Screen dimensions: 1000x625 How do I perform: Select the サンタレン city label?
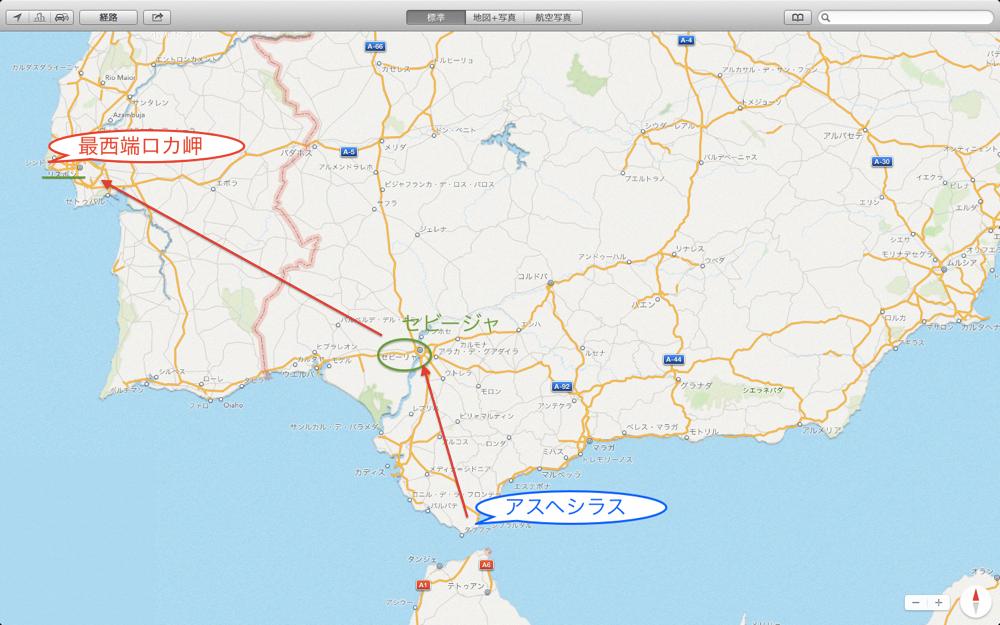[x=151, y=102]
